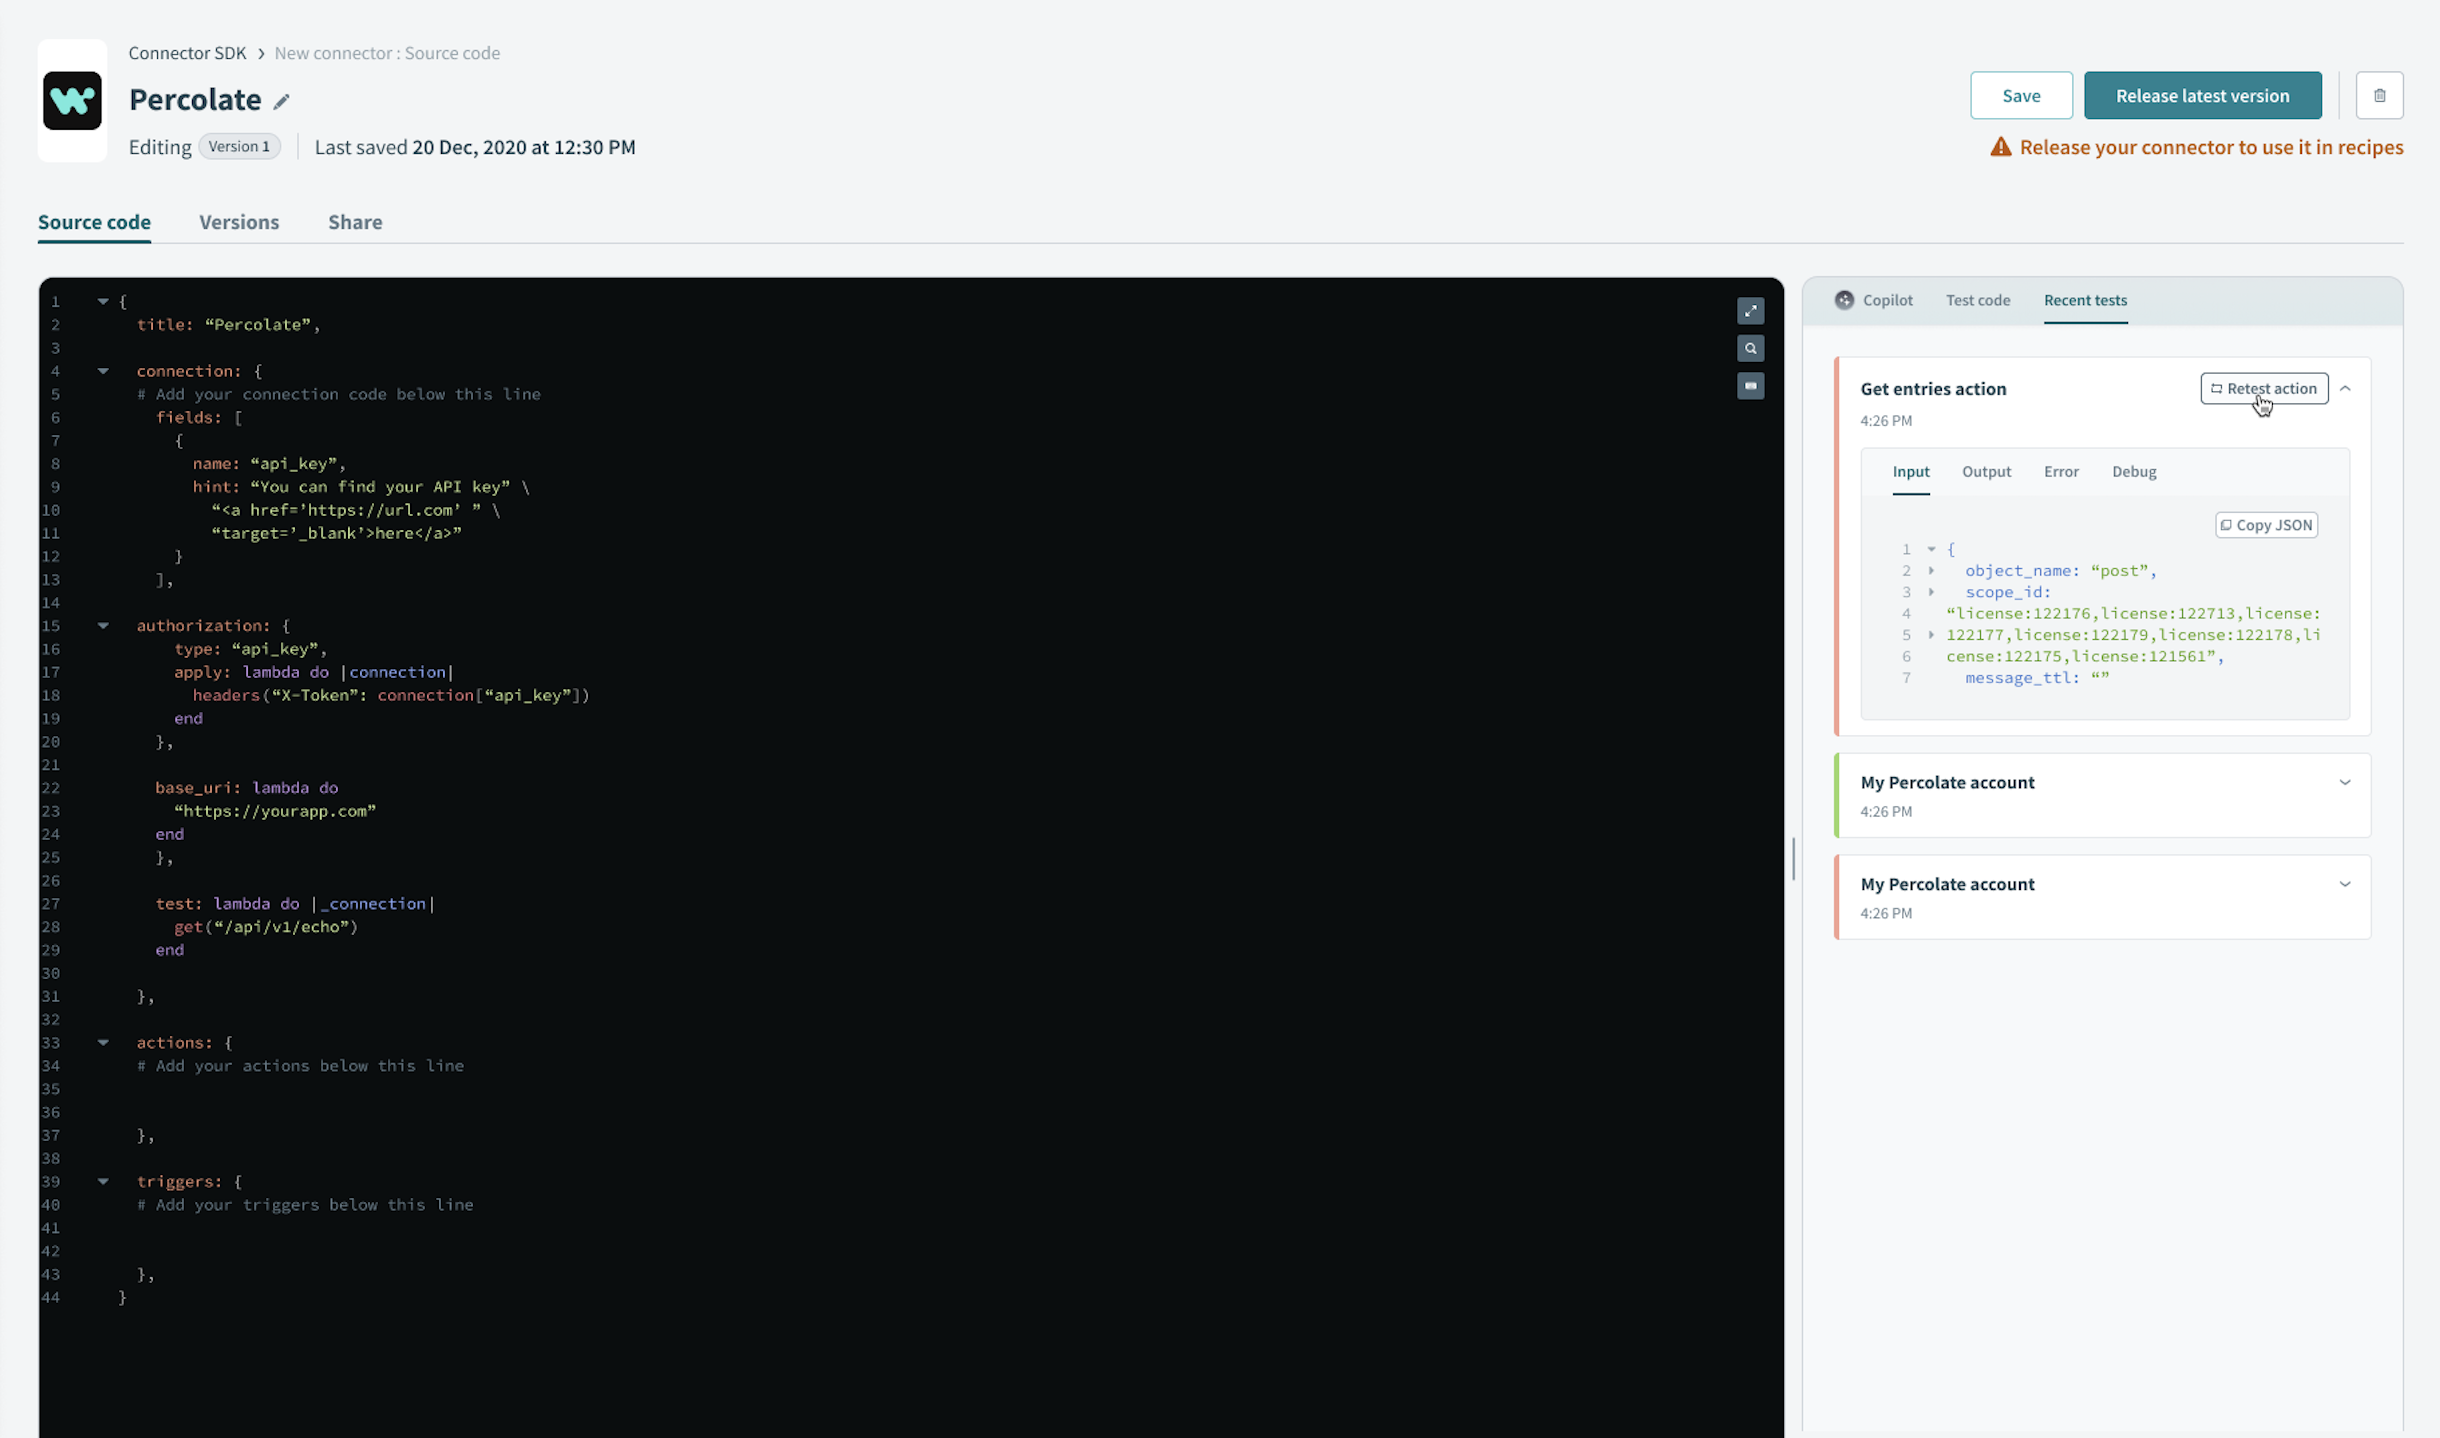Screen dimensions: 2440x1438
Task: Open the Output tab of test result
Action: 1986,471
